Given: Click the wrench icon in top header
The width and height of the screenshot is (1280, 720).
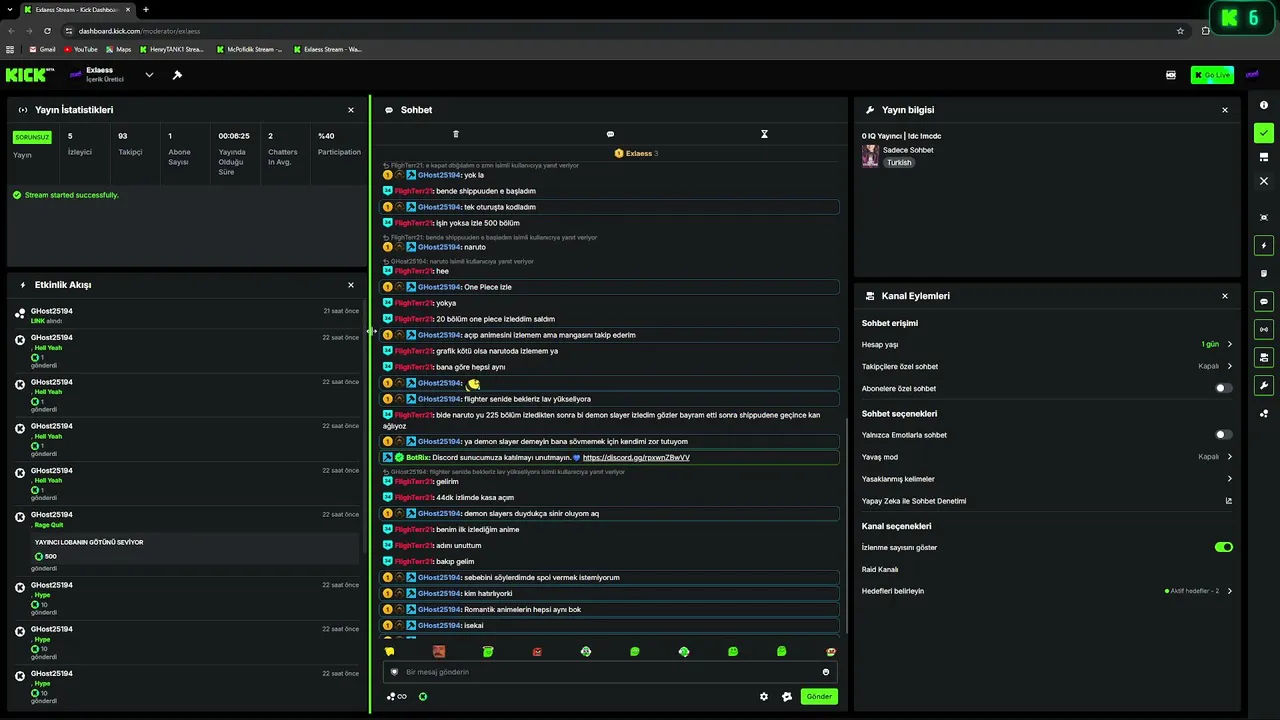Looking at the screenshot, I should click(177, 75).
